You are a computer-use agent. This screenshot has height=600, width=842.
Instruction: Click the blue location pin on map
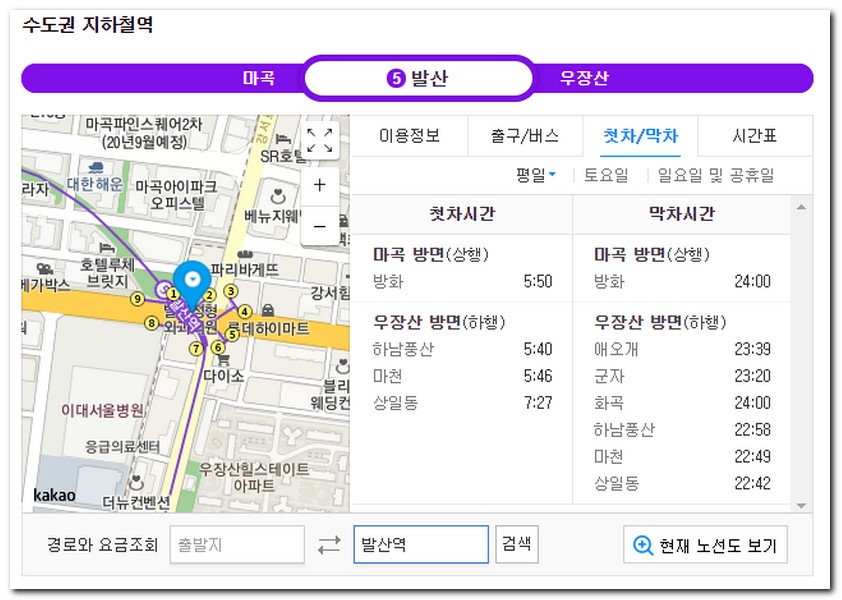(x=190, y=281)
